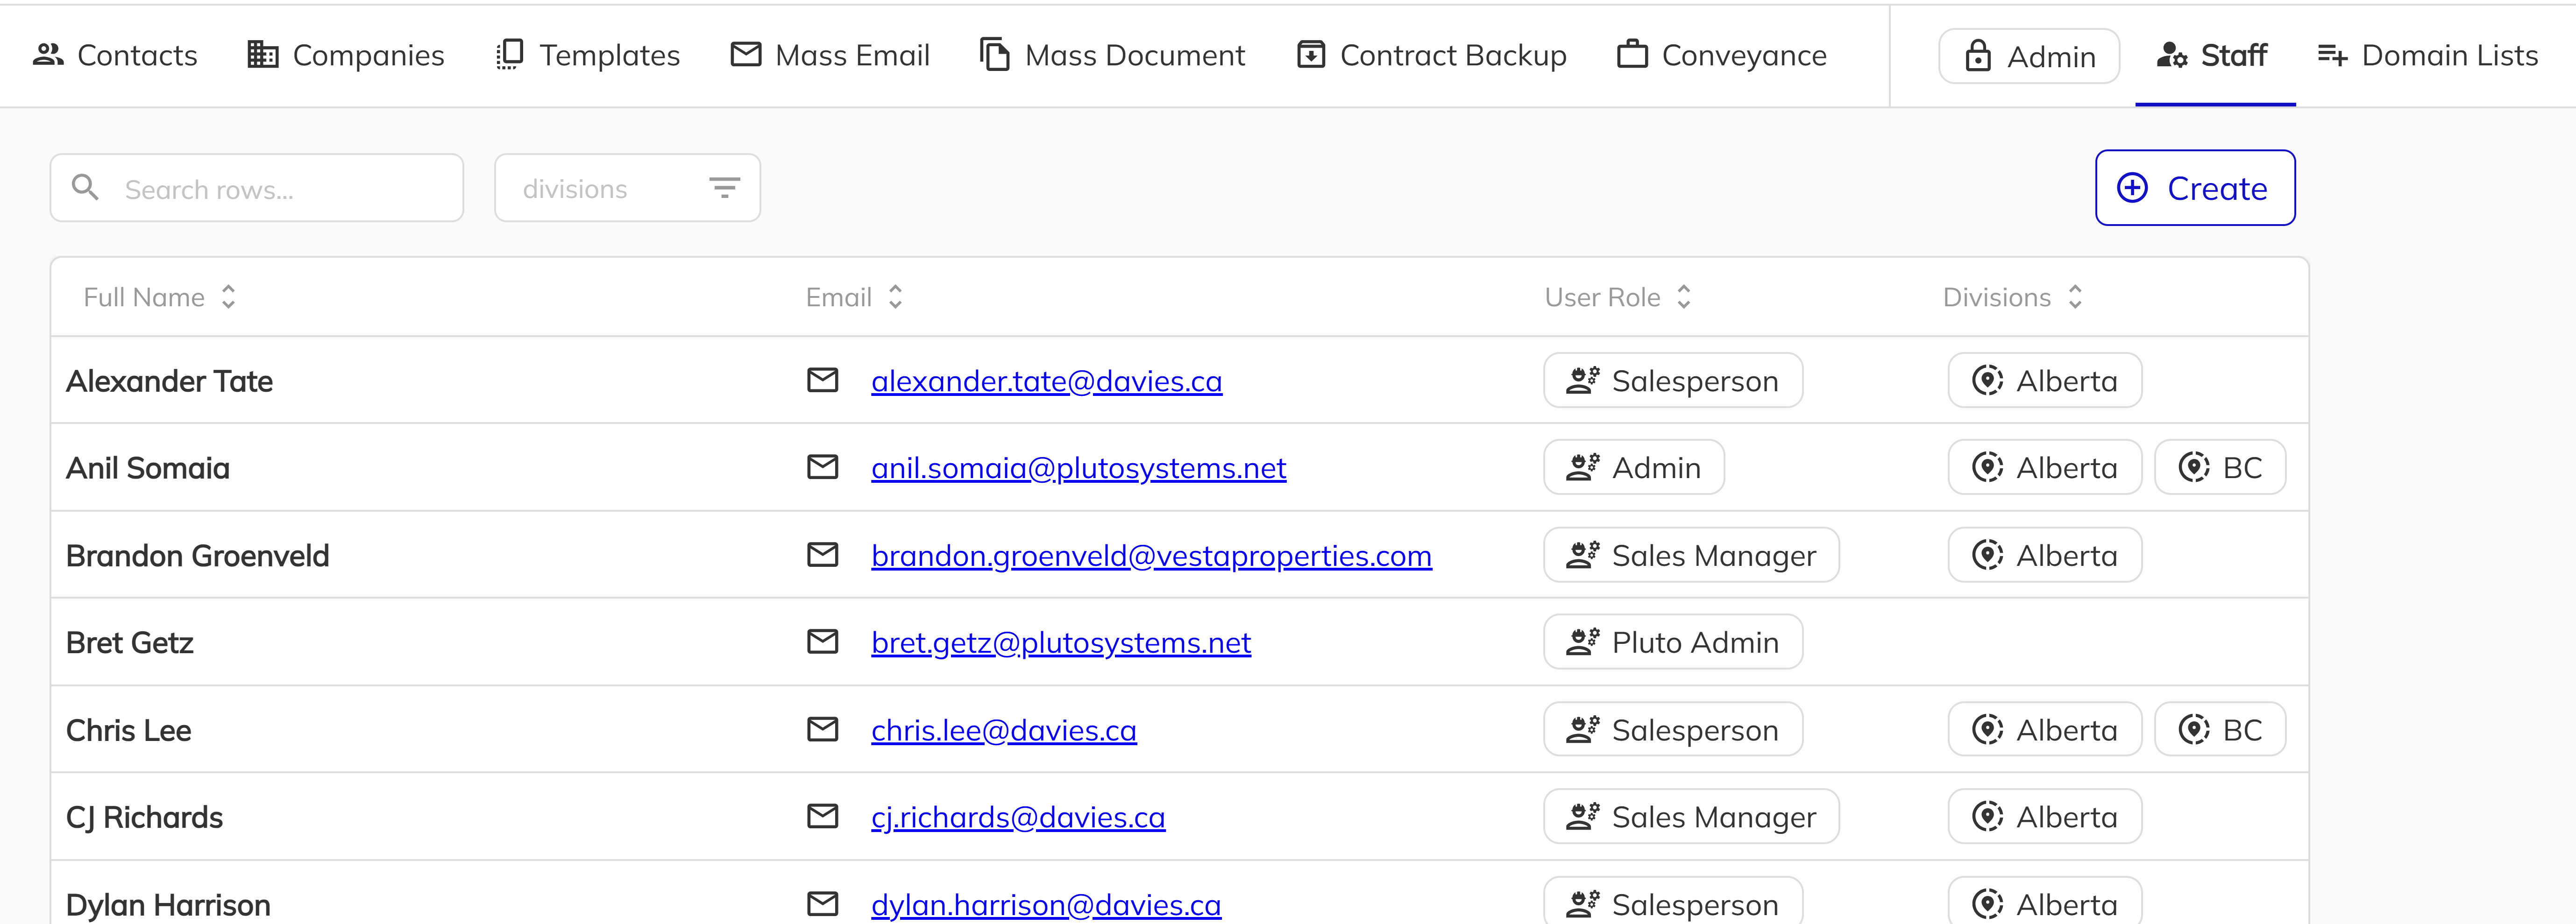The image size is (2576, 924).
Task: Switch to the Admin tab
Action: [2028, 55]
